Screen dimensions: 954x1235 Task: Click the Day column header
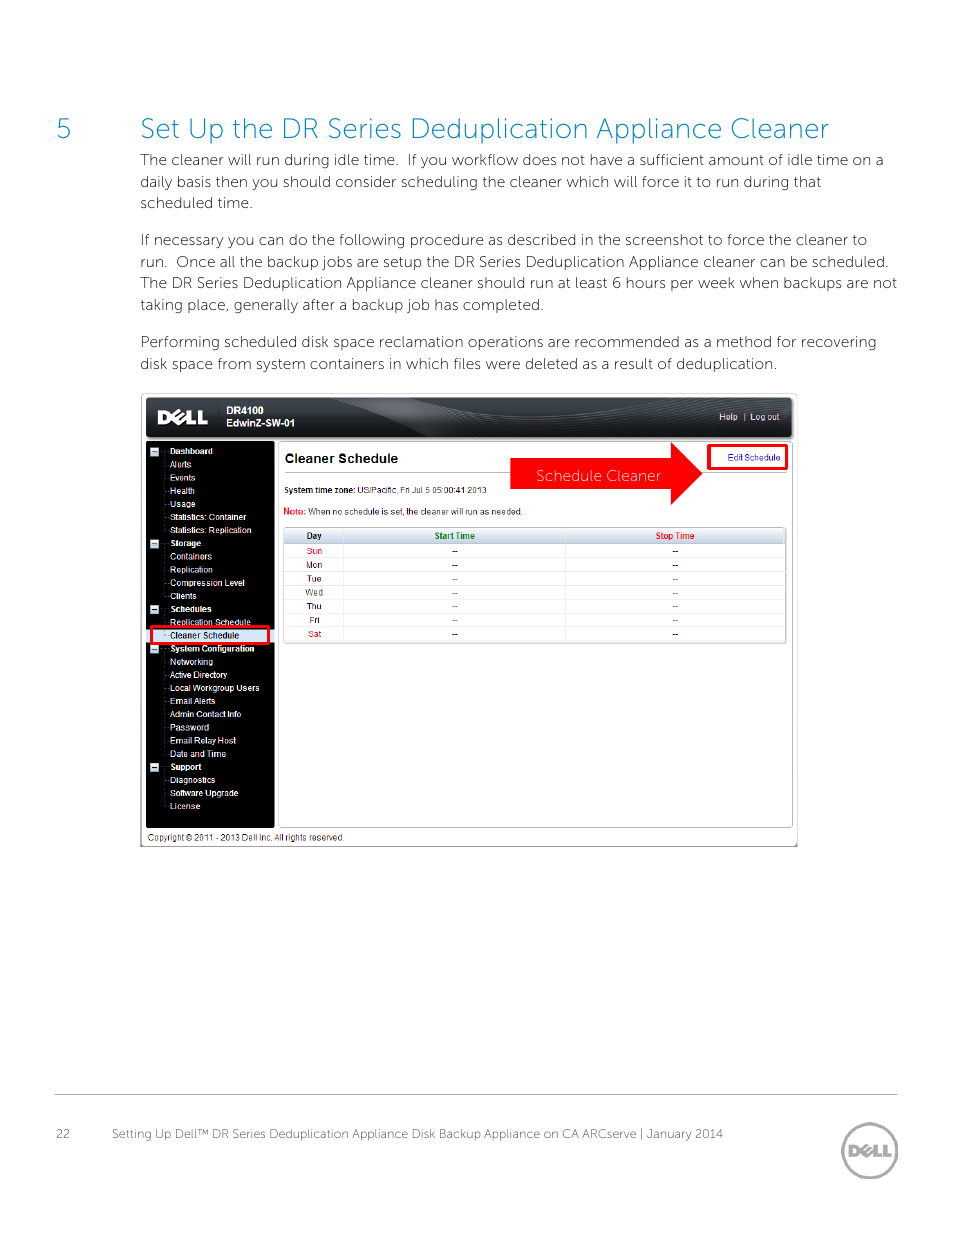[x=314, y=536]
